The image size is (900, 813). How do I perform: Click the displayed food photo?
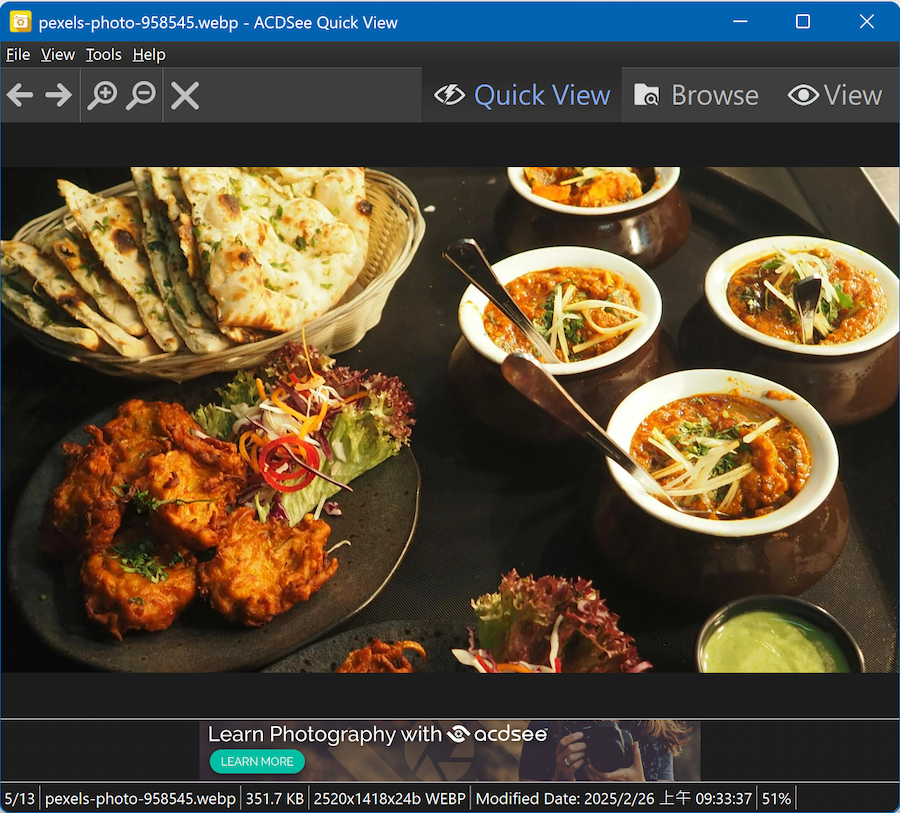(x=450, y=420)
